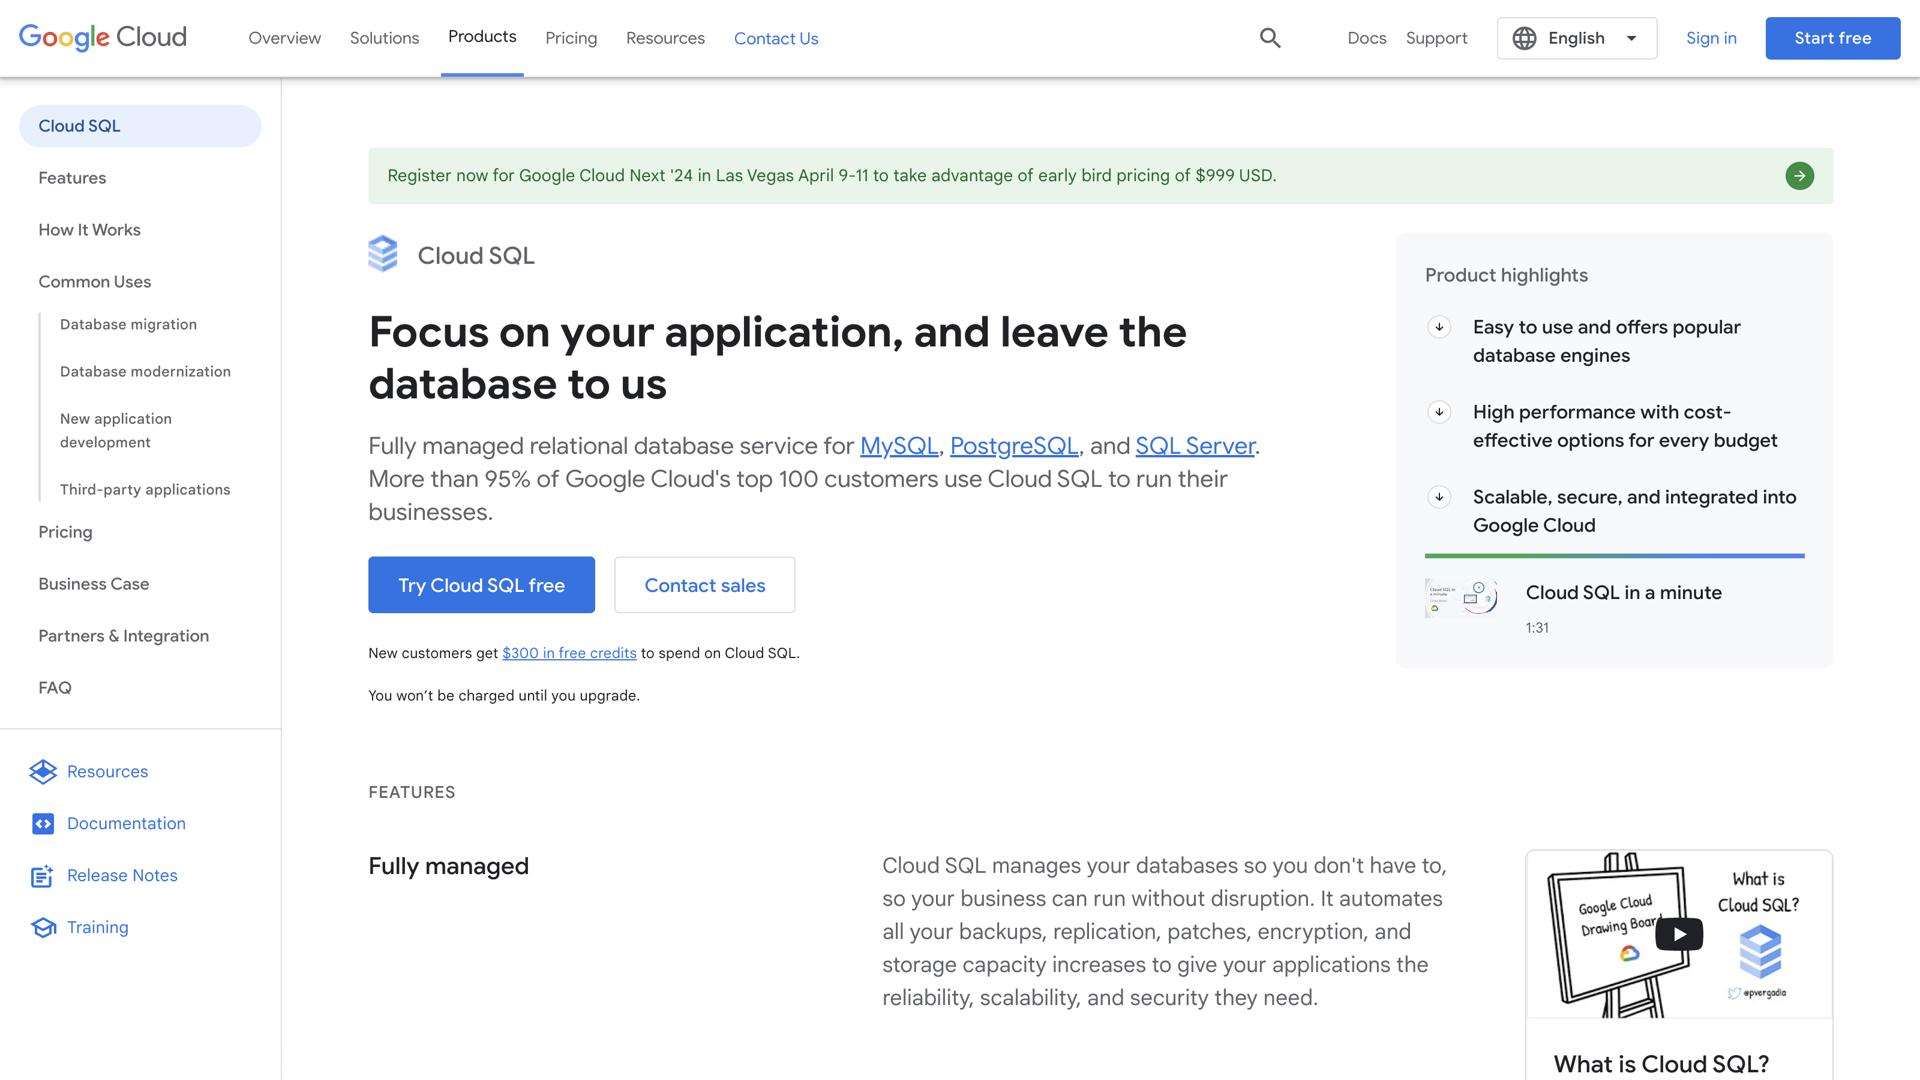Screen dimensions: 1920x1080
Task: Click the Try Cloud SQL free button
Action: click(481, 584)
